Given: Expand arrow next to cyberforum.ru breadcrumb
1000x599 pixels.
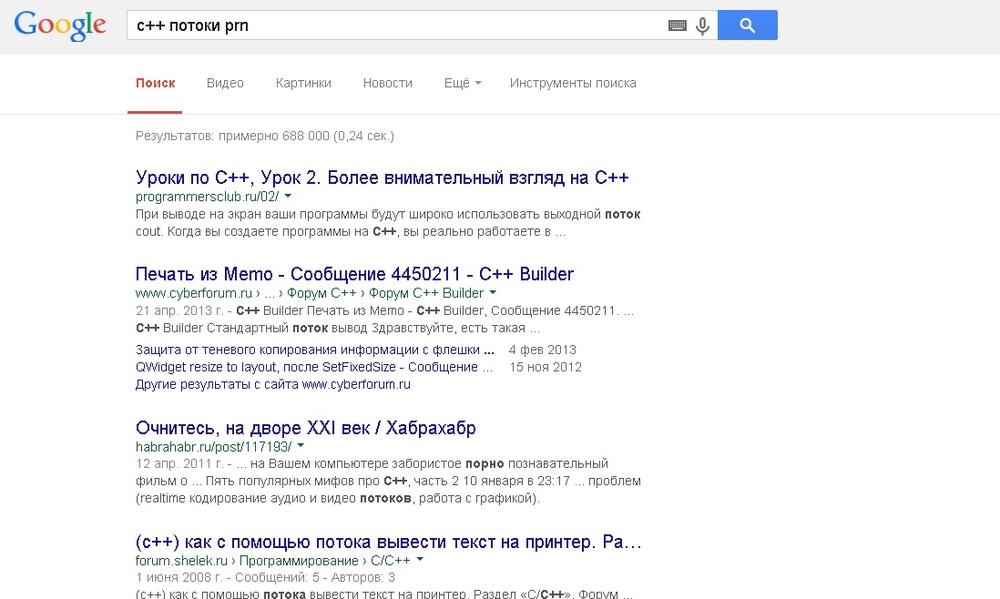Looking at the screenshot, I should (492, 292).
